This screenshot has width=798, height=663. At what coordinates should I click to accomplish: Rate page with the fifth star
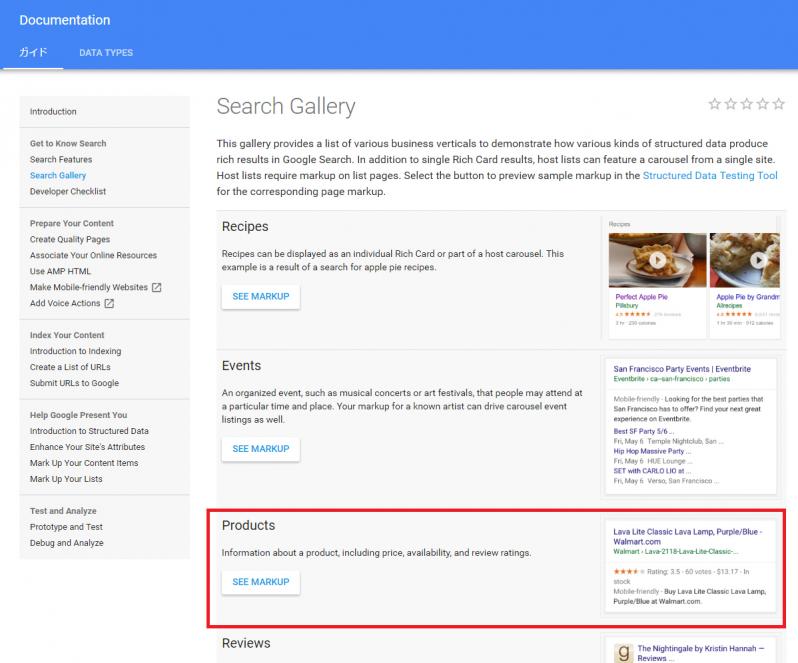779,104
